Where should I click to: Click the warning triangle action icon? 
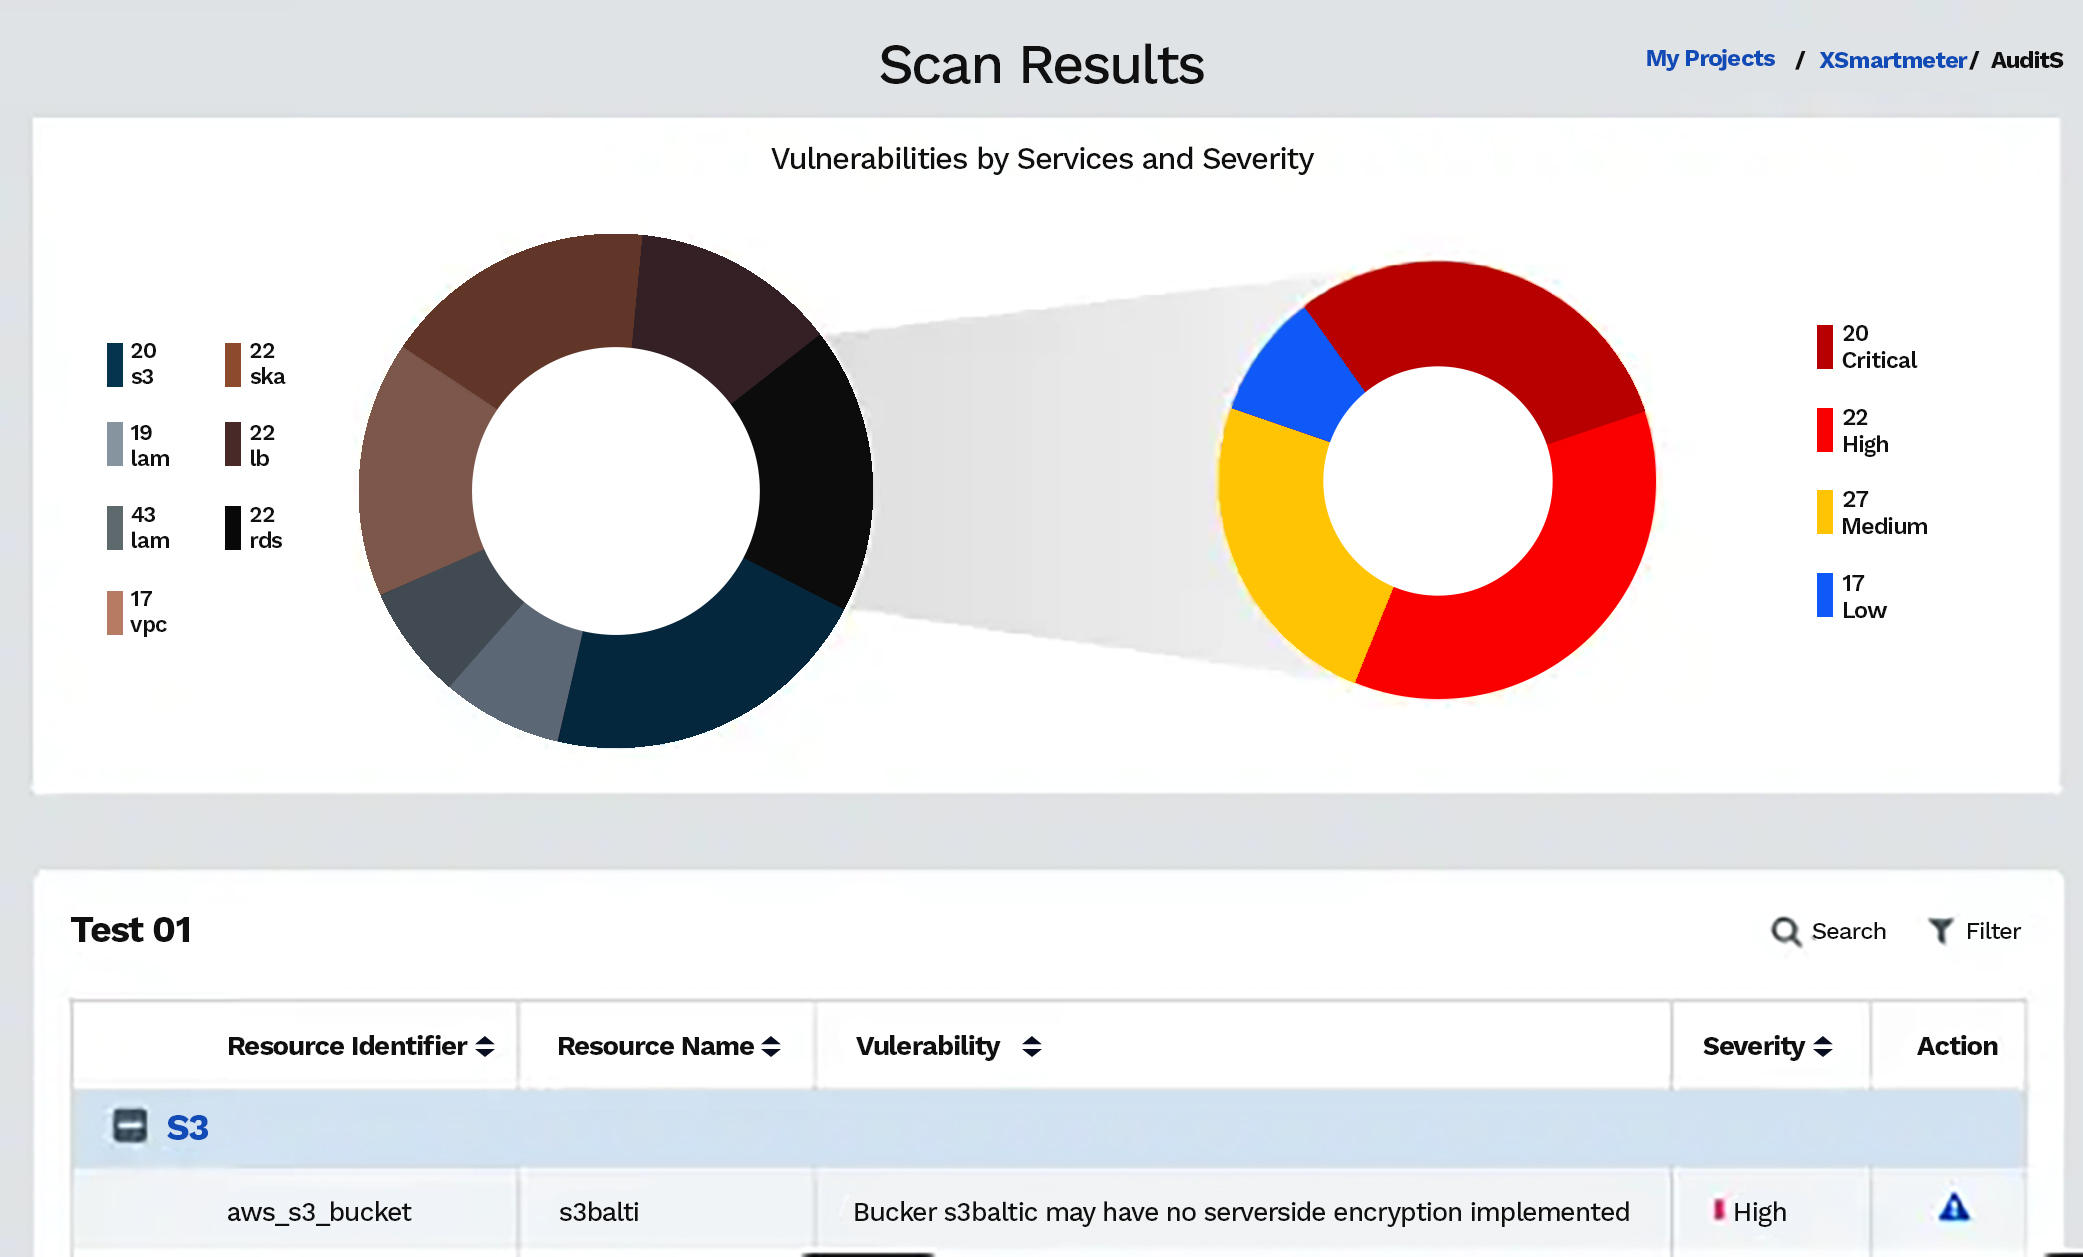pos(1953,1208)
